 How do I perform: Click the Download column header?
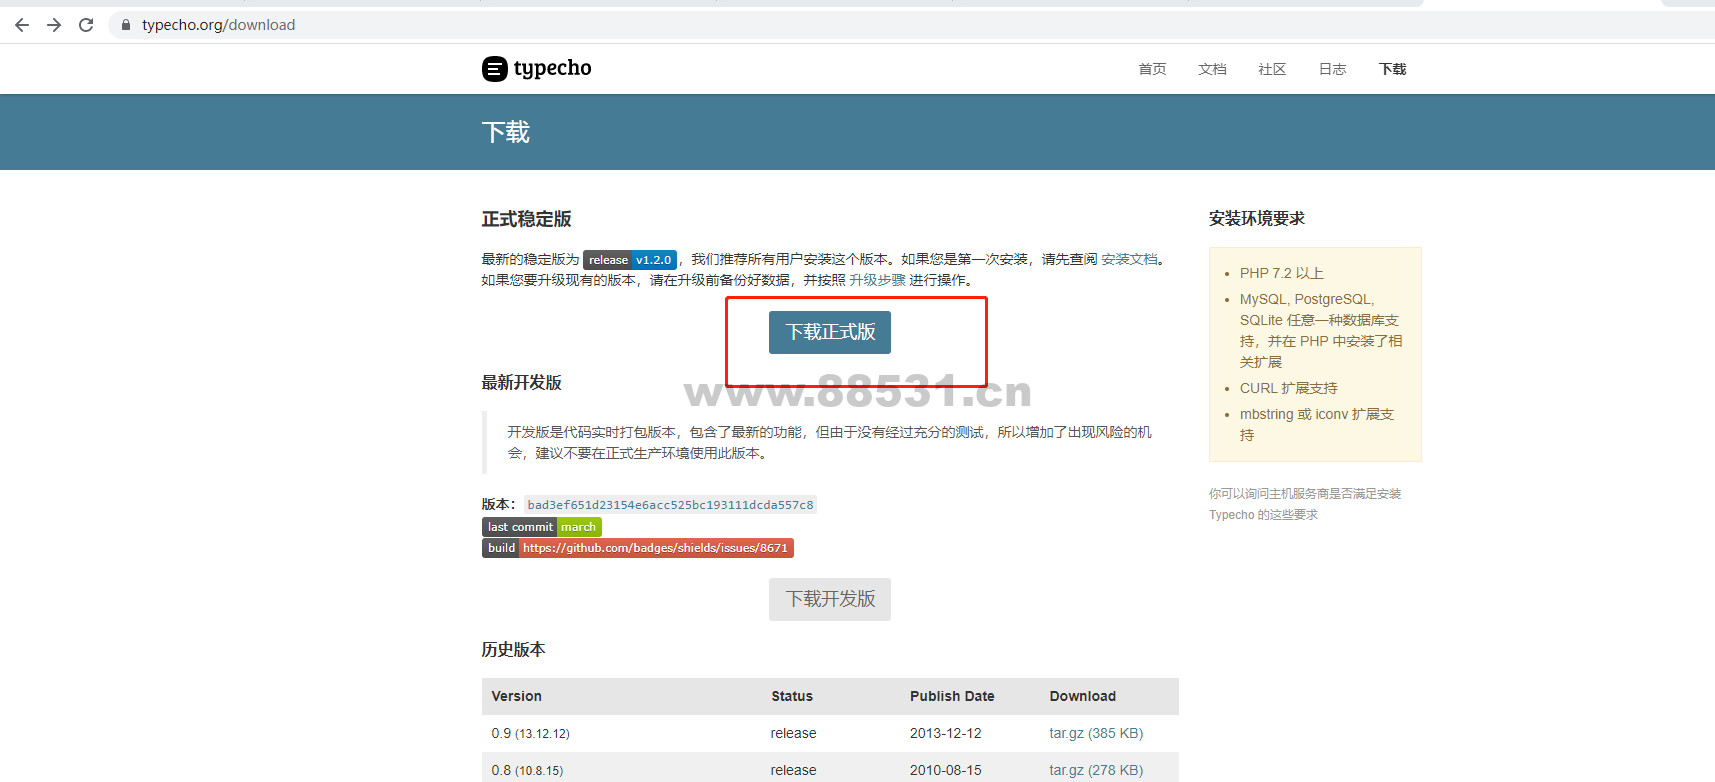tap(1083, 696)
